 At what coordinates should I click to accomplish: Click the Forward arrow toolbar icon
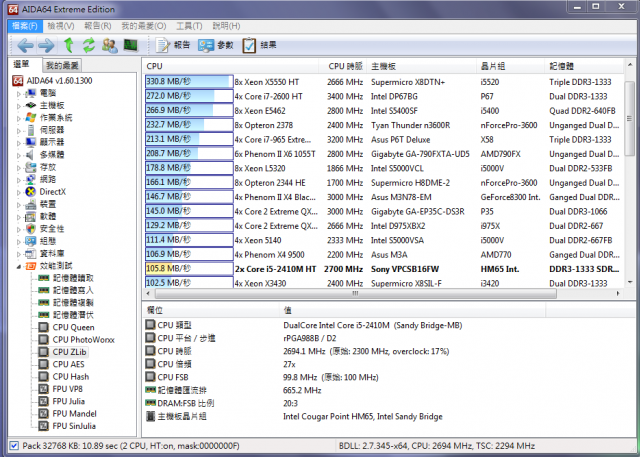(46, 45)
